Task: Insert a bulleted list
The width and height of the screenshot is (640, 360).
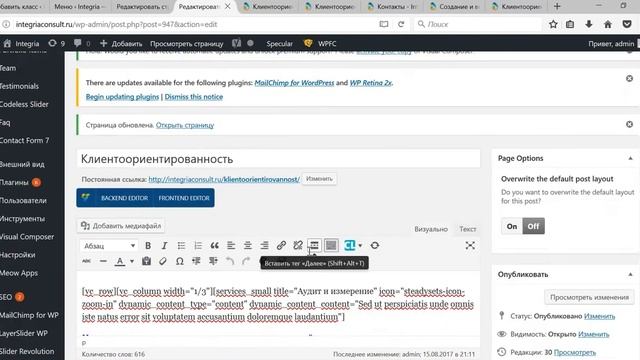Action: pos(181,246)
